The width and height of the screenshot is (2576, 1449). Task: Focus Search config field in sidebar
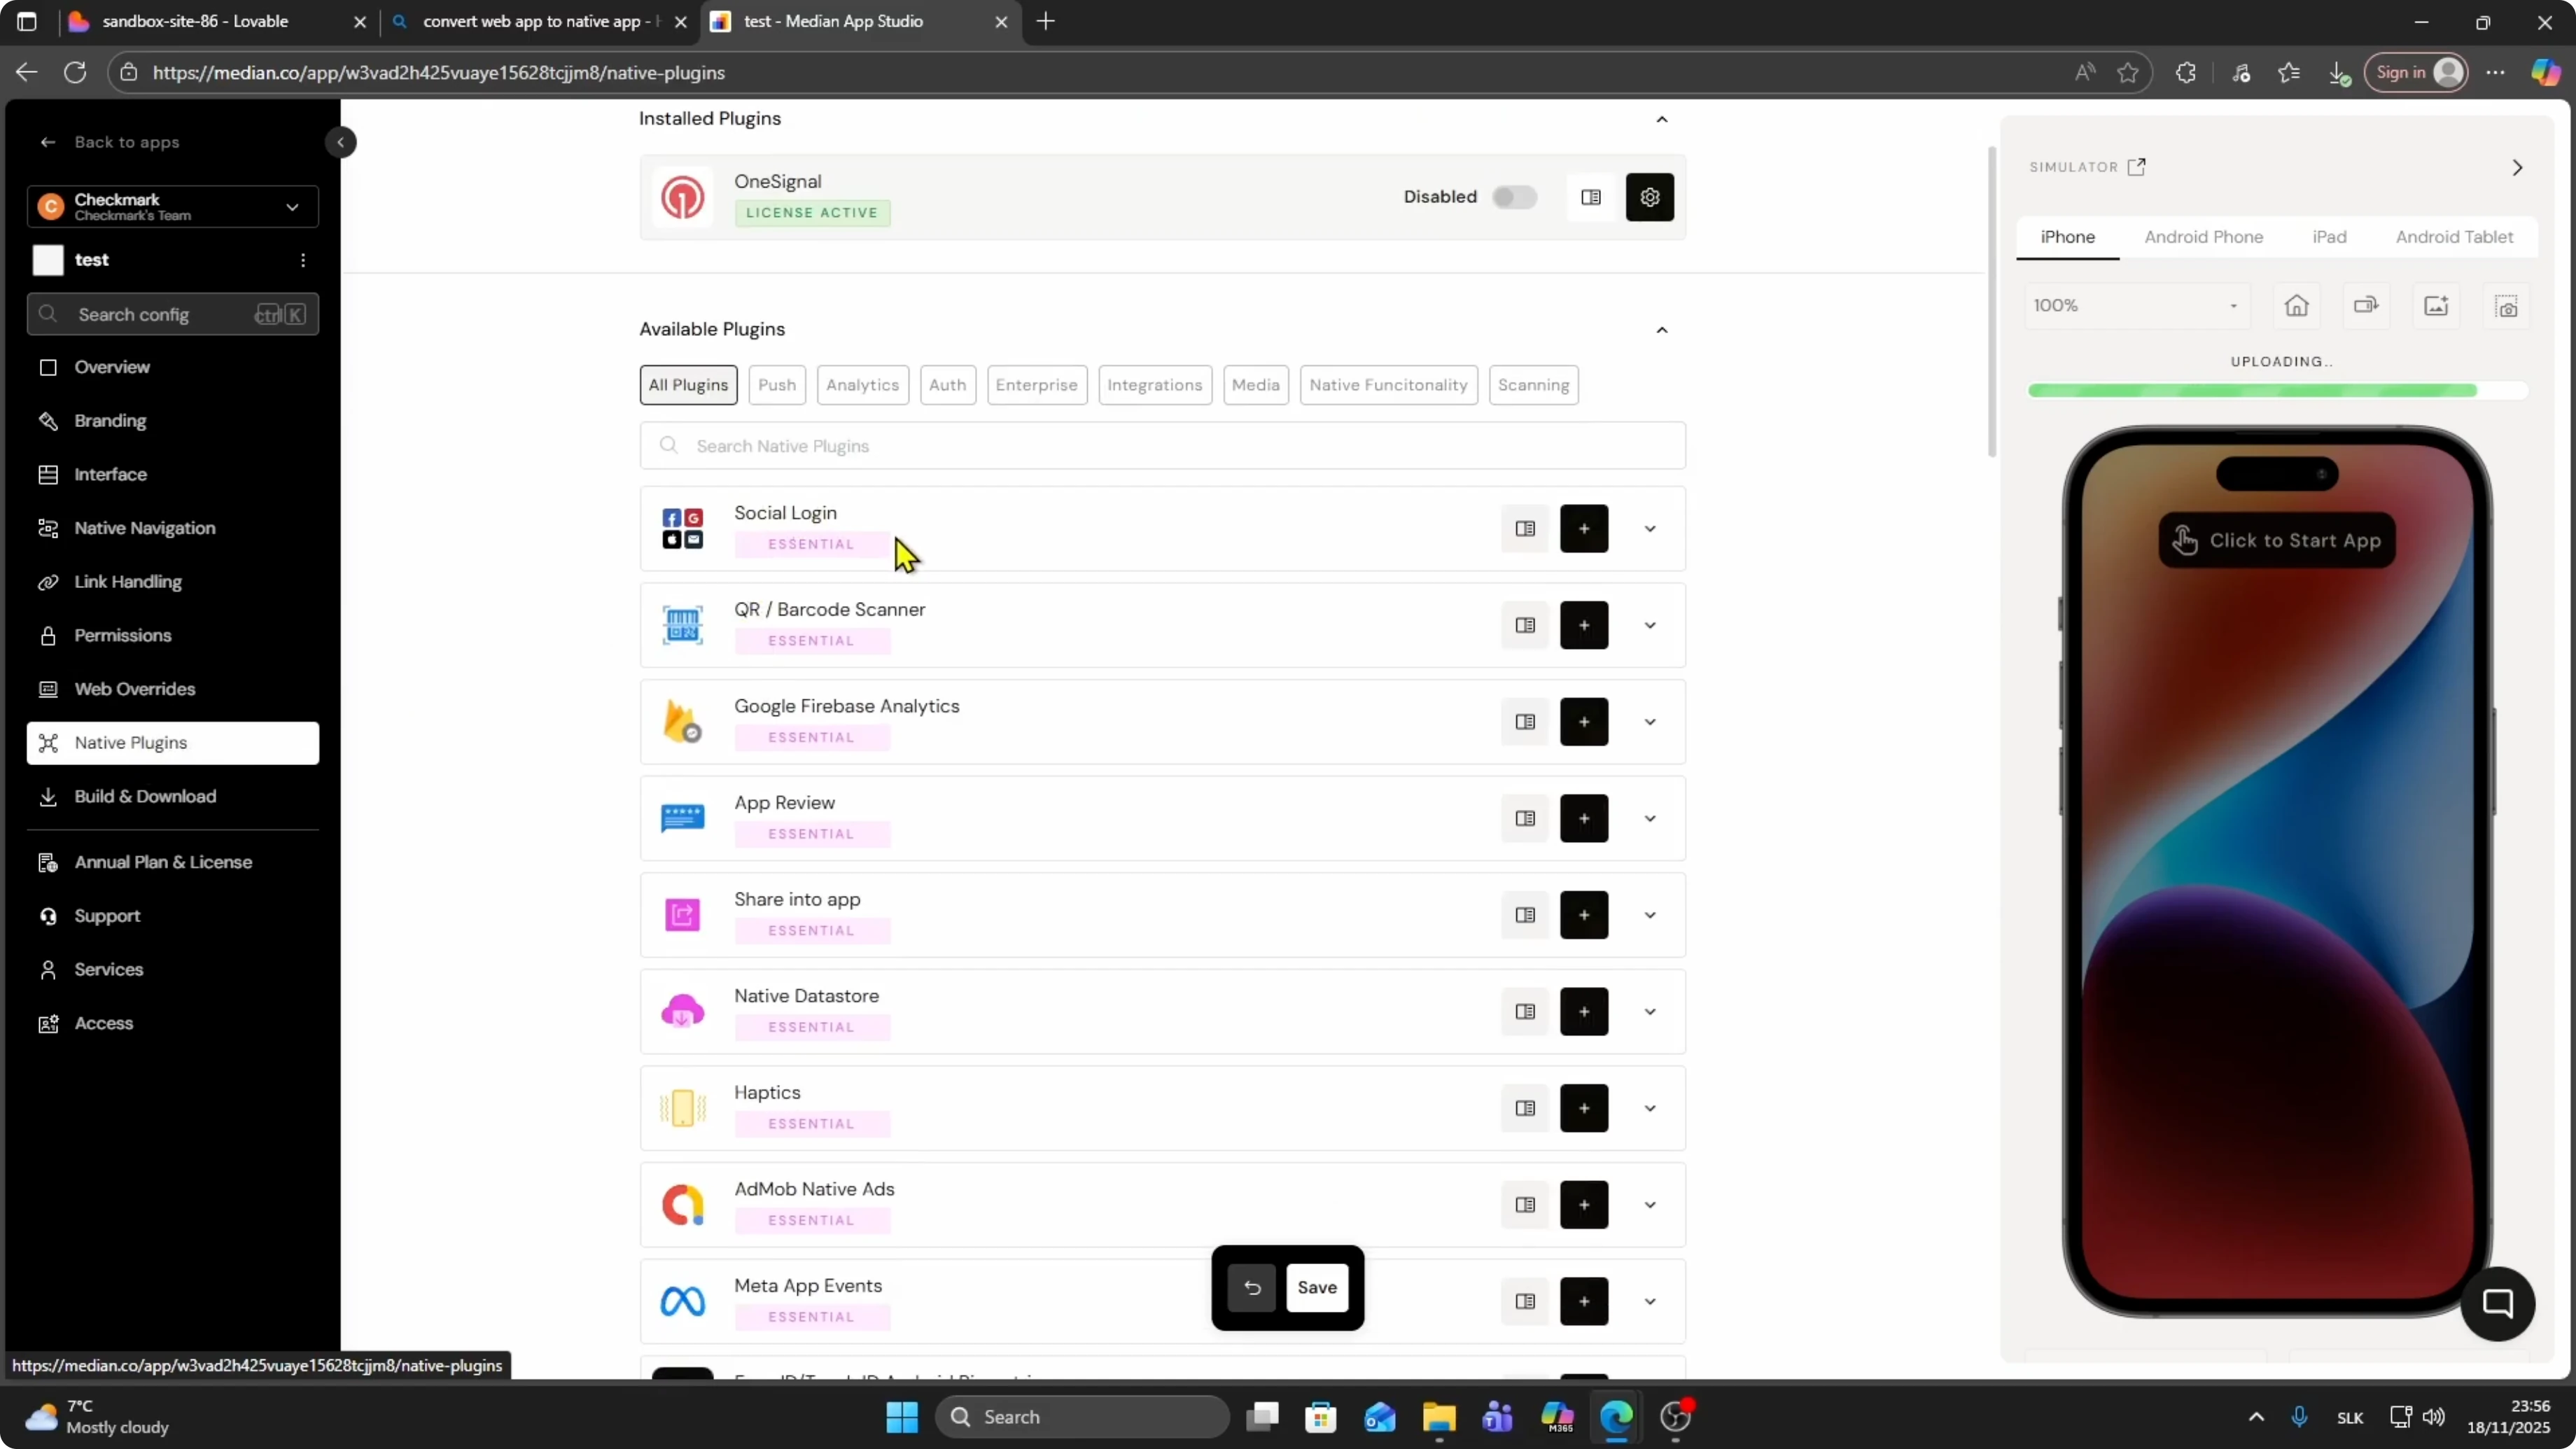pos(172,314)
